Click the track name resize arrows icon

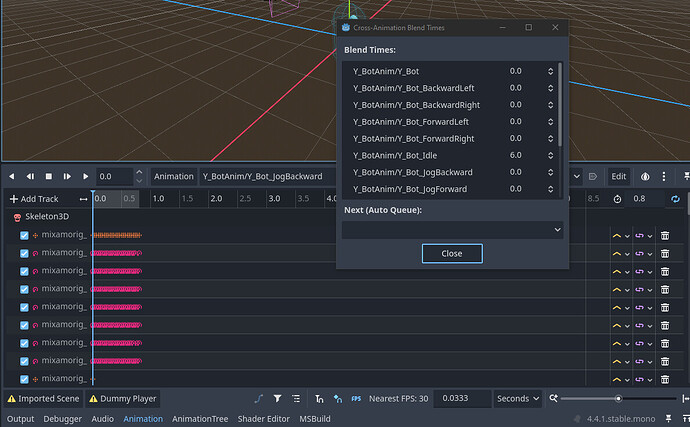click(83, 199)
